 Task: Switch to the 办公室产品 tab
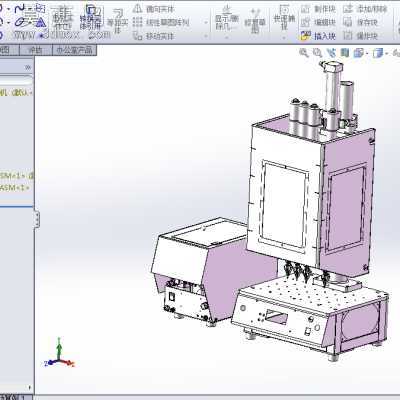(75, 50)
